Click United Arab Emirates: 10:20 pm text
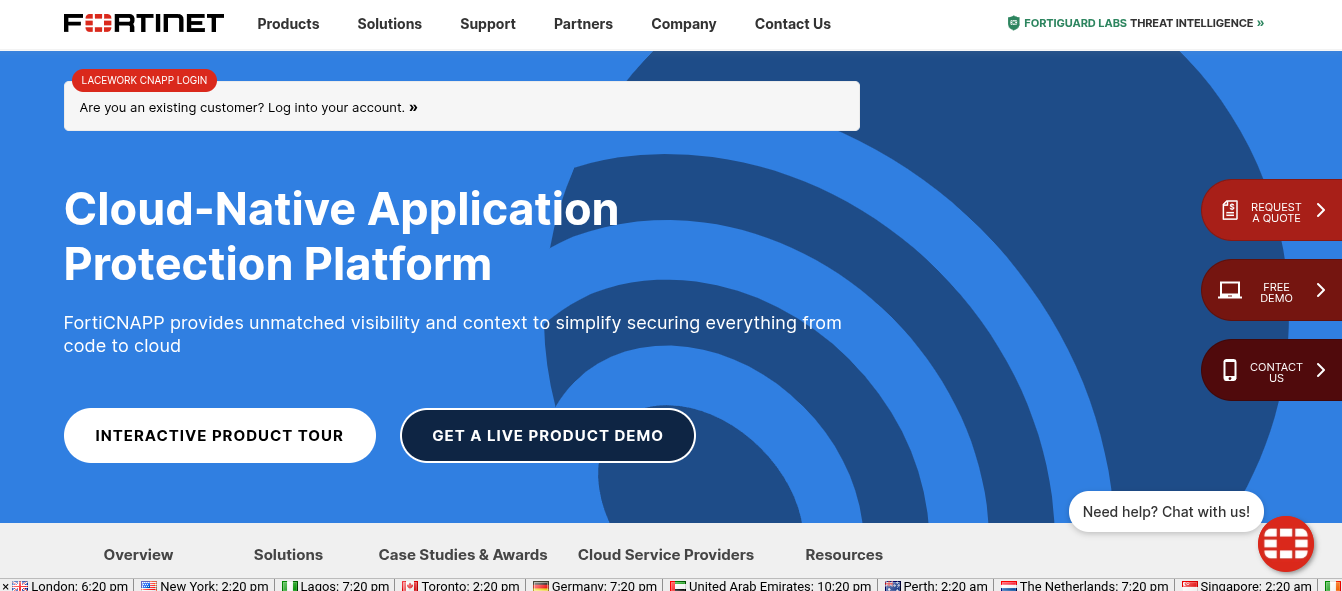1342x591 pixels. [x=781, y=586]
